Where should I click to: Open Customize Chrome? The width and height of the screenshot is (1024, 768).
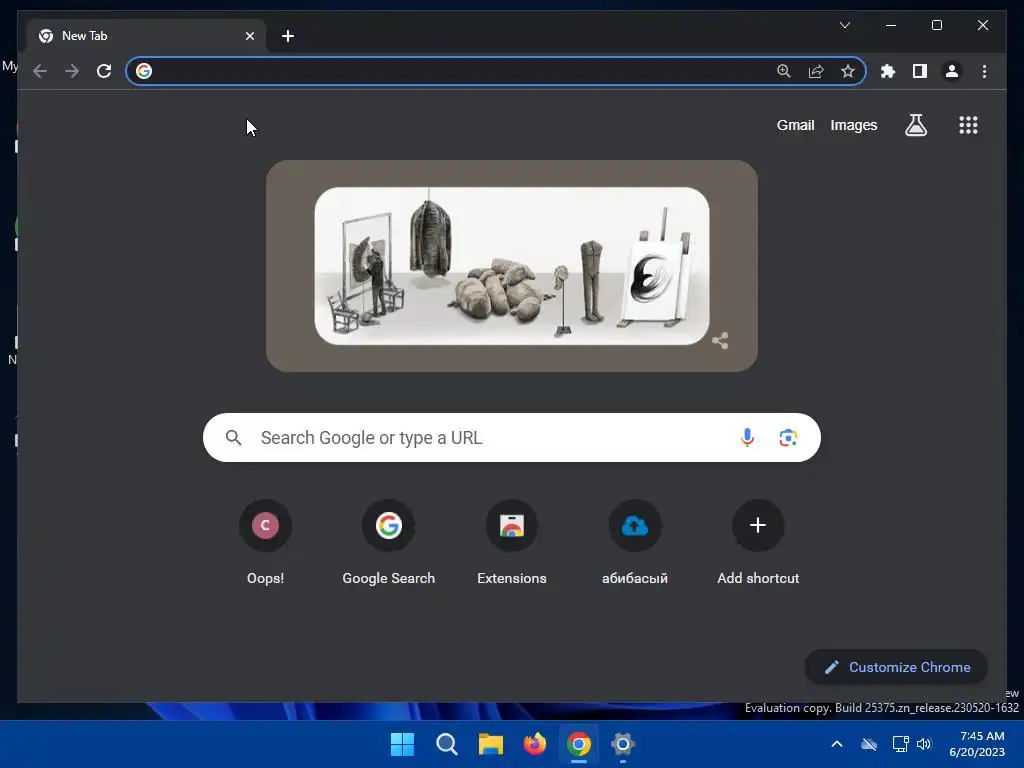coord(897,667)
